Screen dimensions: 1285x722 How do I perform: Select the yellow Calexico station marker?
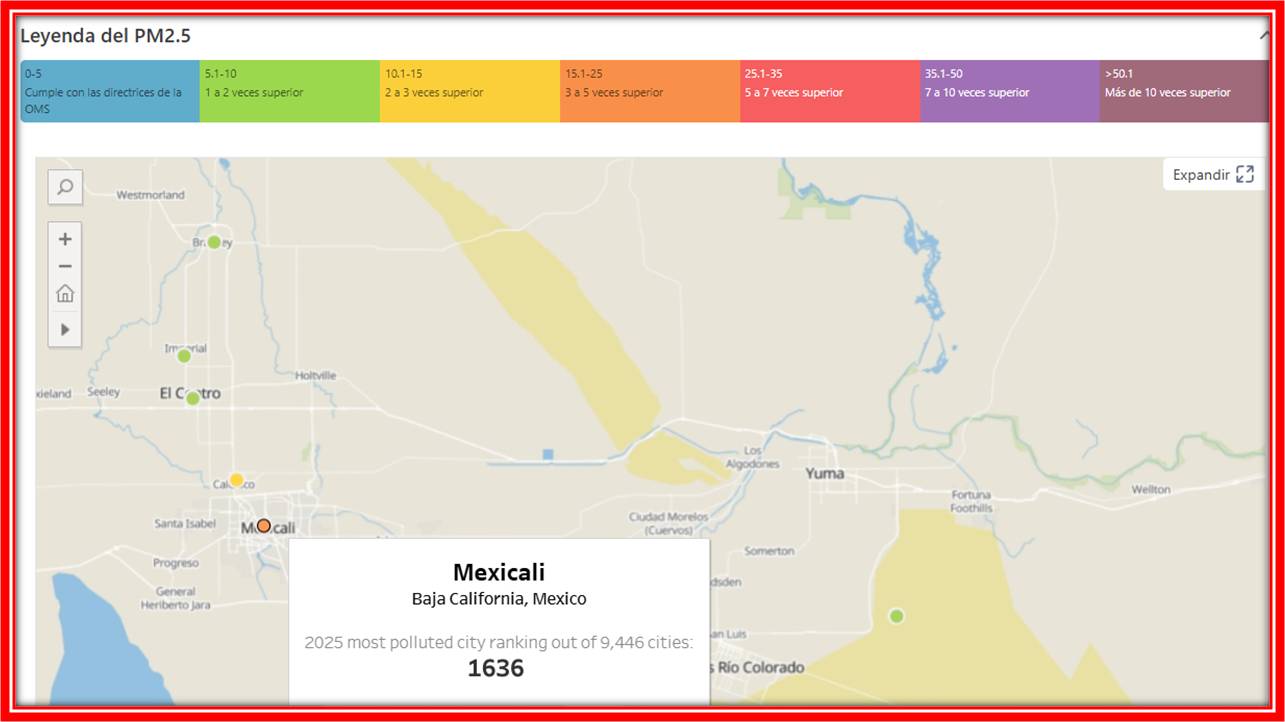pyautogui.click(x=236, y=480)
